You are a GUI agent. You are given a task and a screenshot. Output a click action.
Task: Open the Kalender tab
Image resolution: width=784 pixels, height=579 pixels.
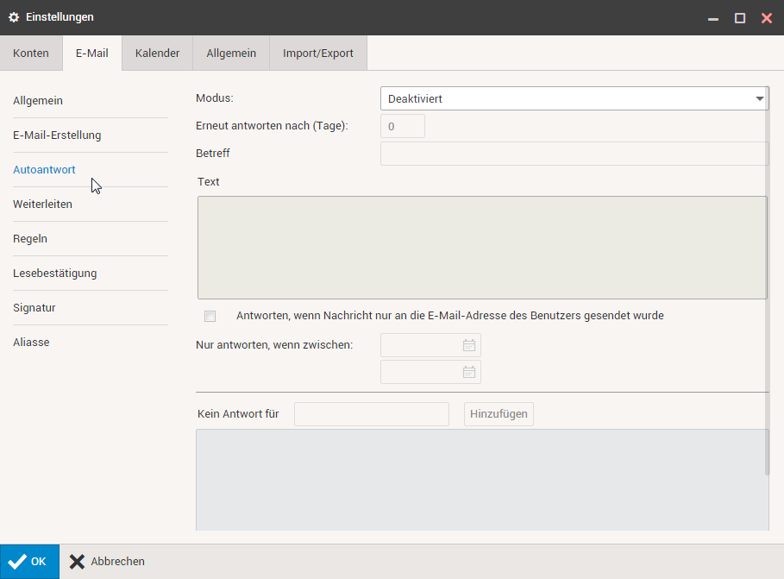click(x=157, y=53)
